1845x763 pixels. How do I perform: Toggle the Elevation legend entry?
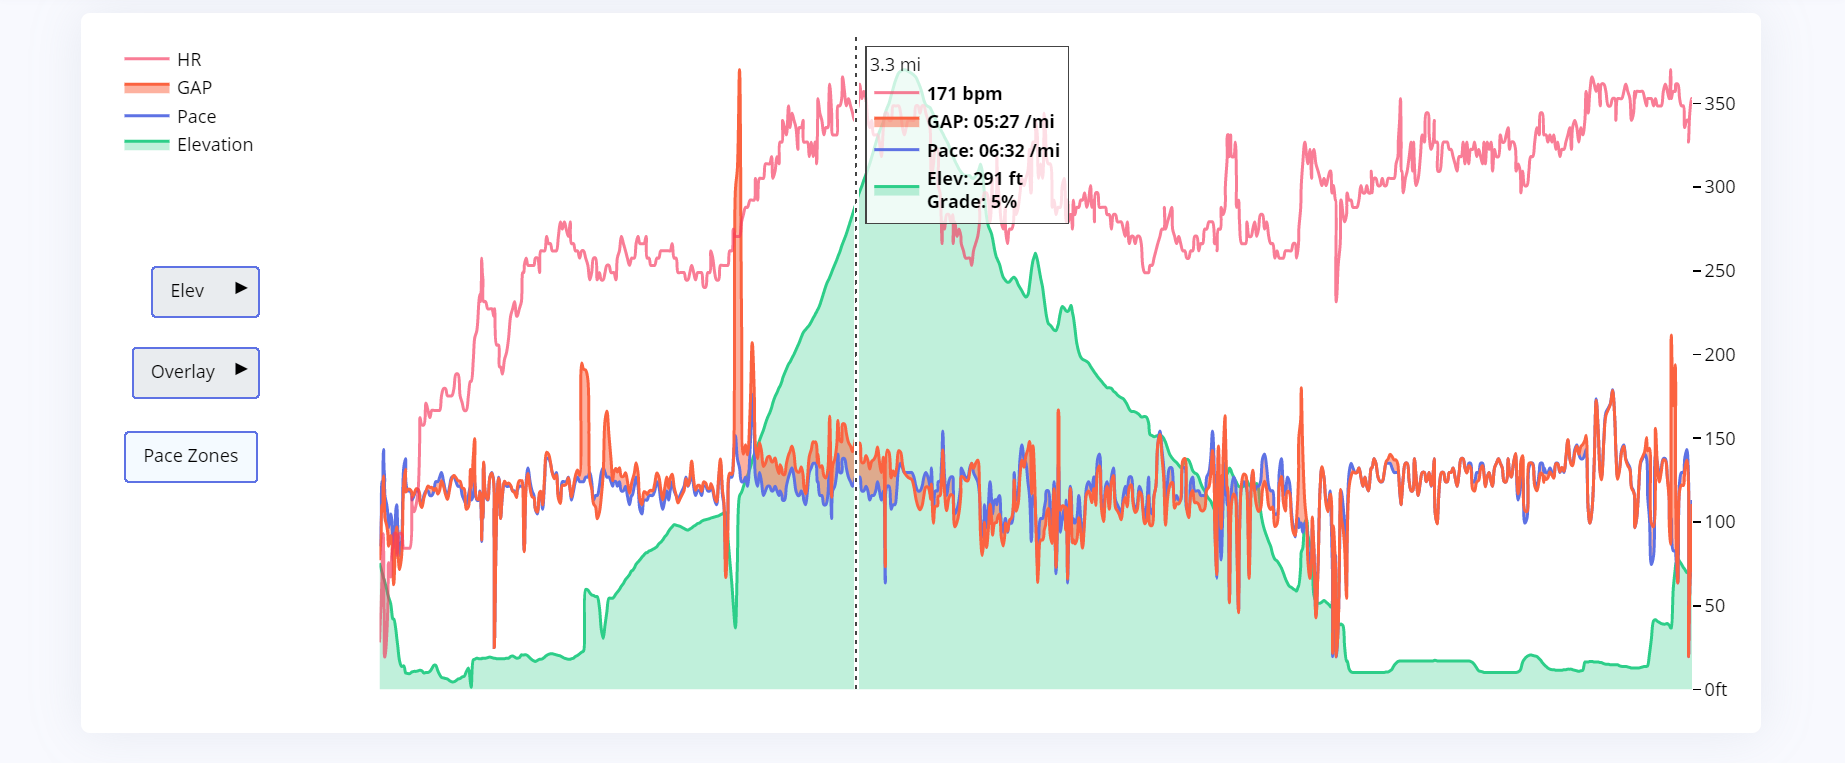[214, 145]
